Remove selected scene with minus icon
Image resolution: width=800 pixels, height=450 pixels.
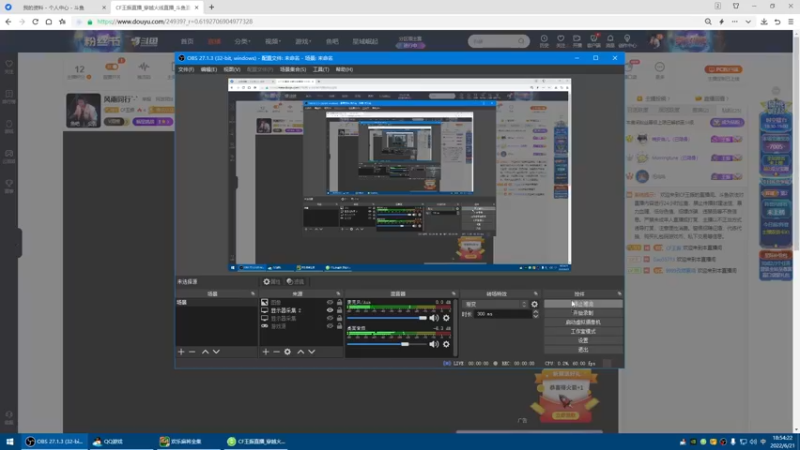(192, 352)
